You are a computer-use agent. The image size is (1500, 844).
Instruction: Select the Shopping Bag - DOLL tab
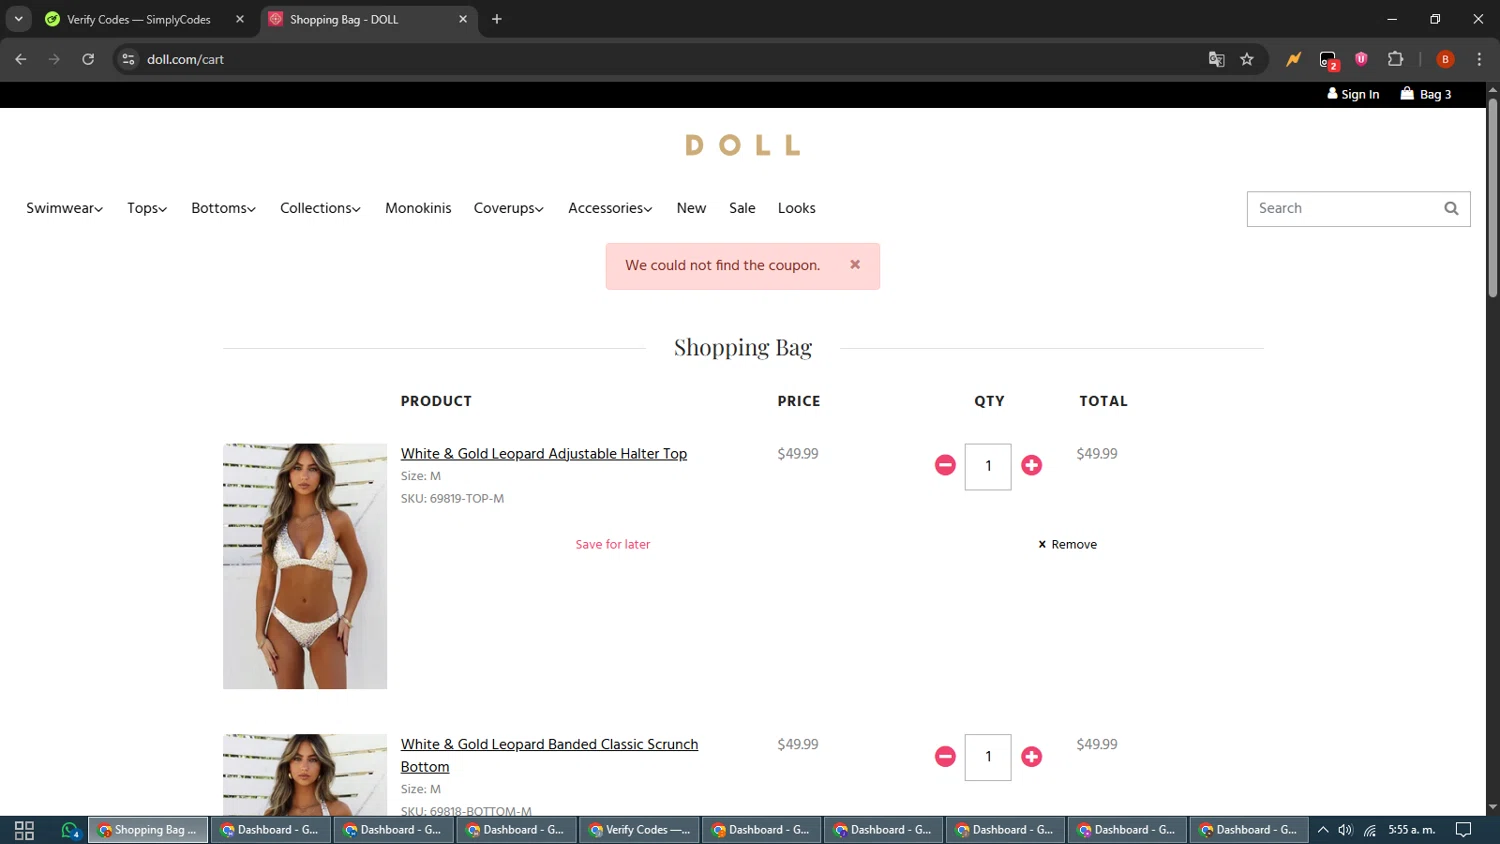pos(344,19)
